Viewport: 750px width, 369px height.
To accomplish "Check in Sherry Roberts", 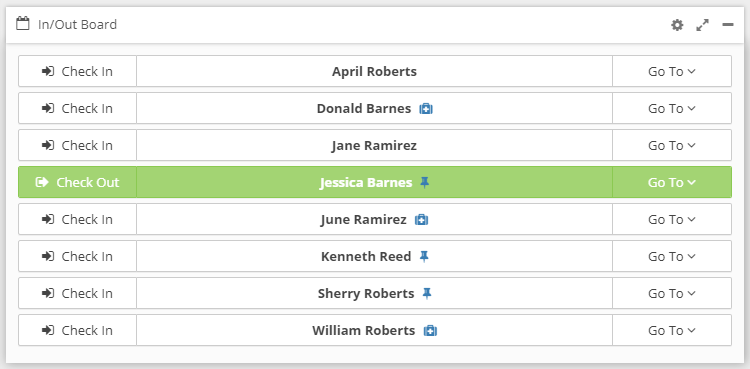I will point(77,293).
